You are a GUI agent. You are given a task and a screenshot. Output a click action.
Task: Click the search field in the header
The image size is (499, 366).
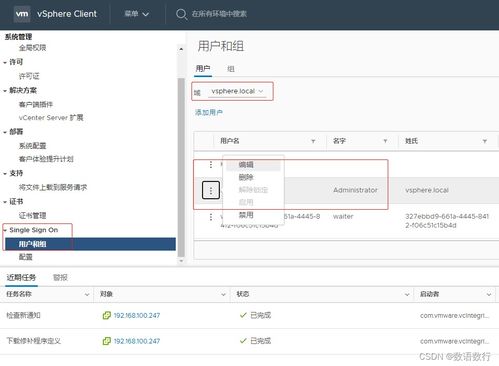219,14
